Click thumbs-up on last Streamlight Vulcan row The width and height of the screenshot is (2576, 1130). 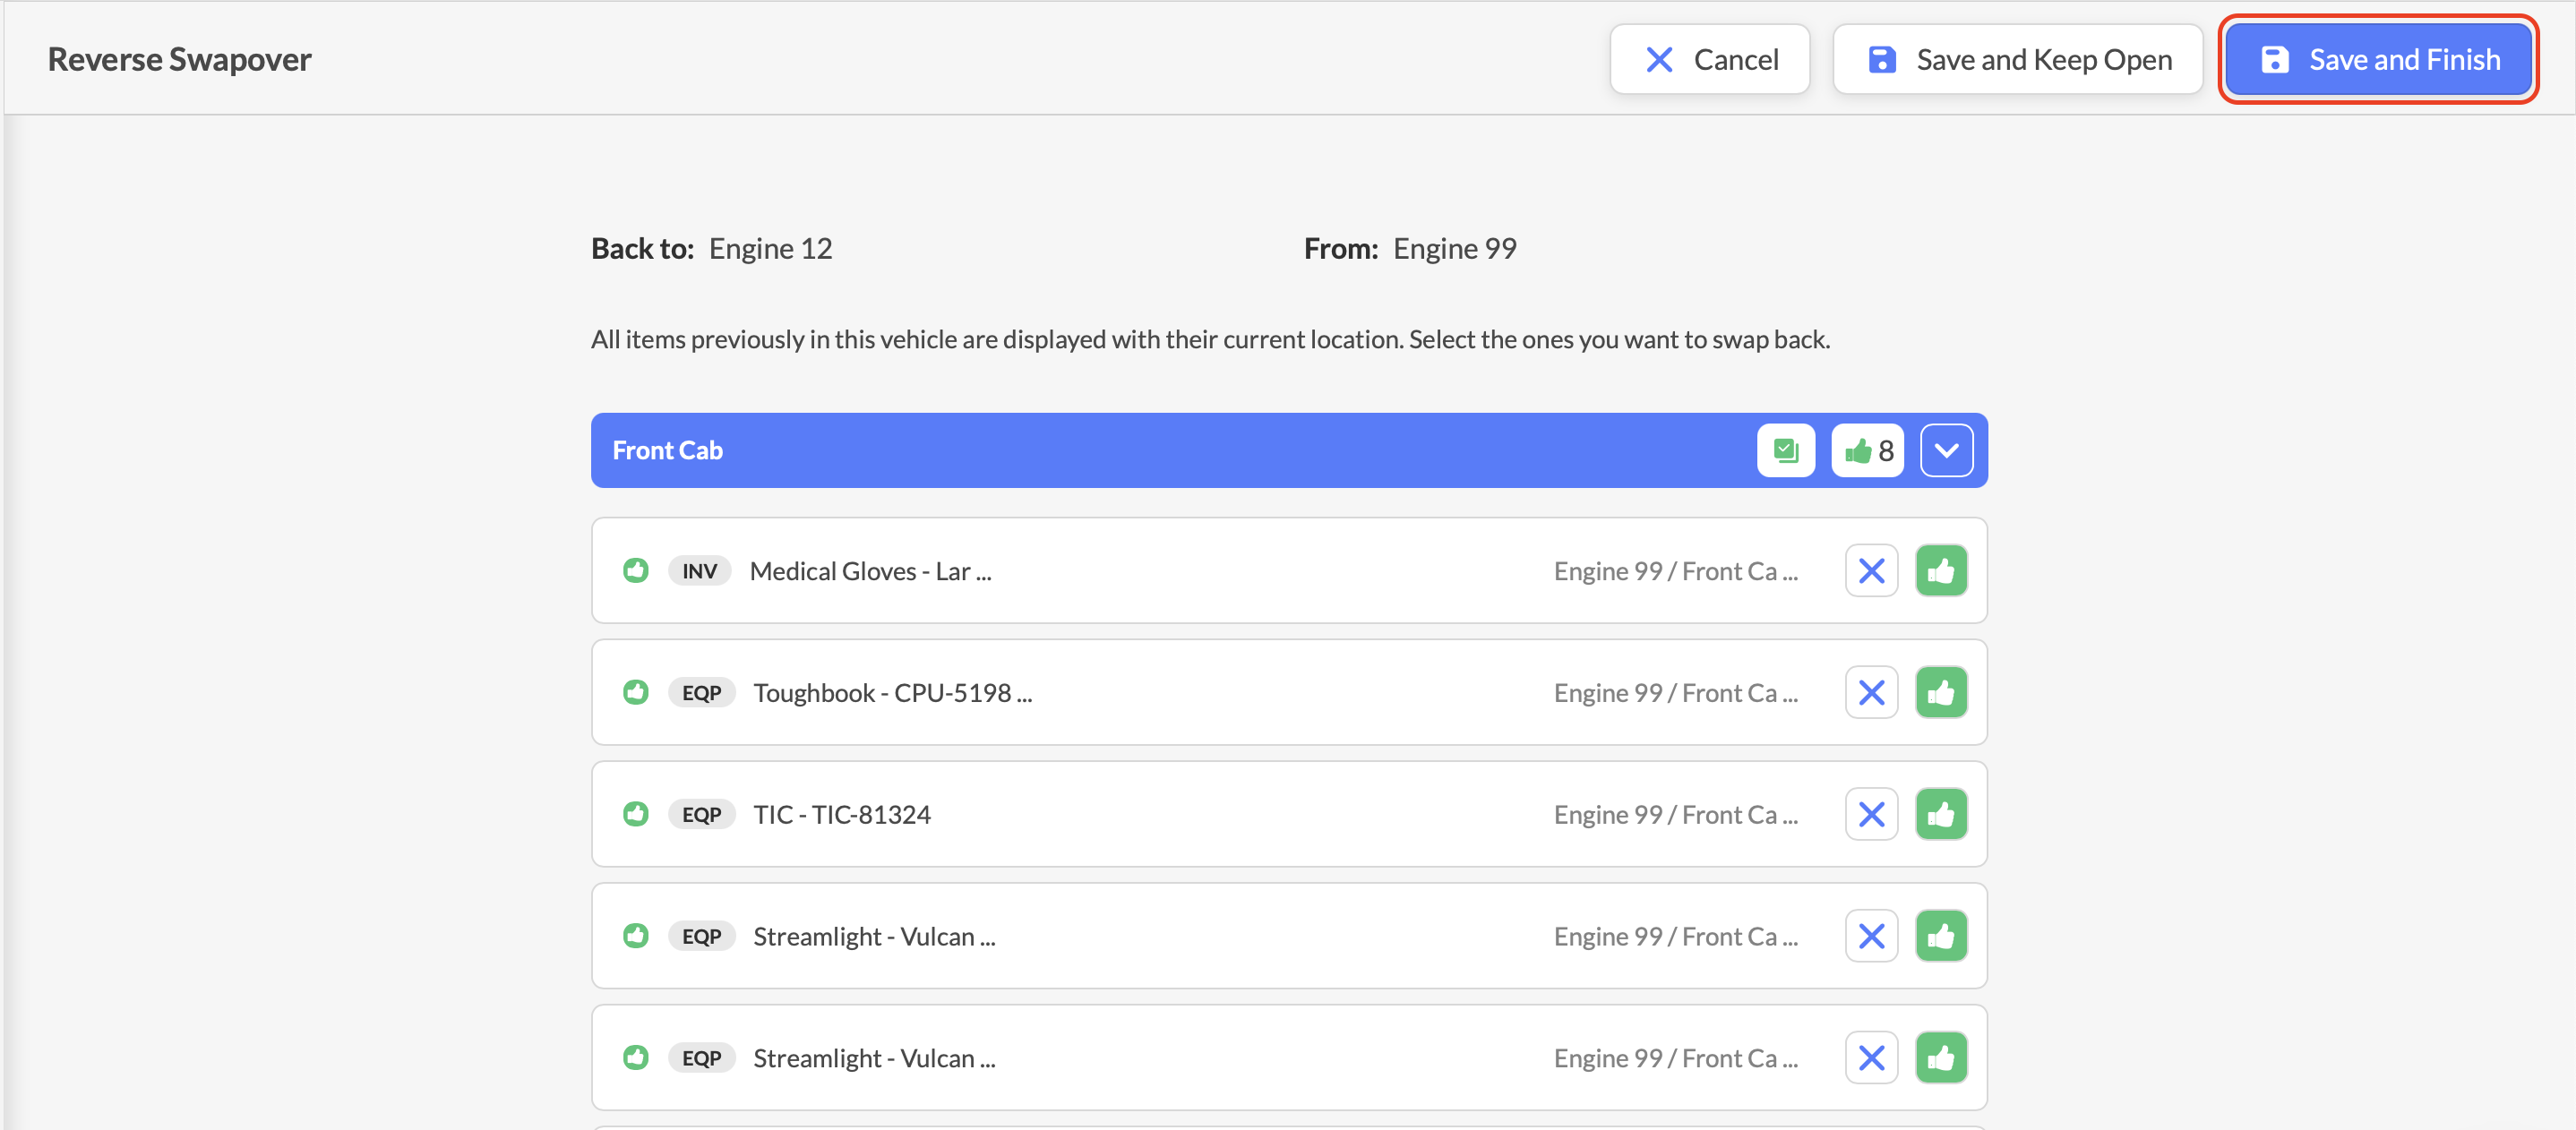[x=1941, y=1057]
